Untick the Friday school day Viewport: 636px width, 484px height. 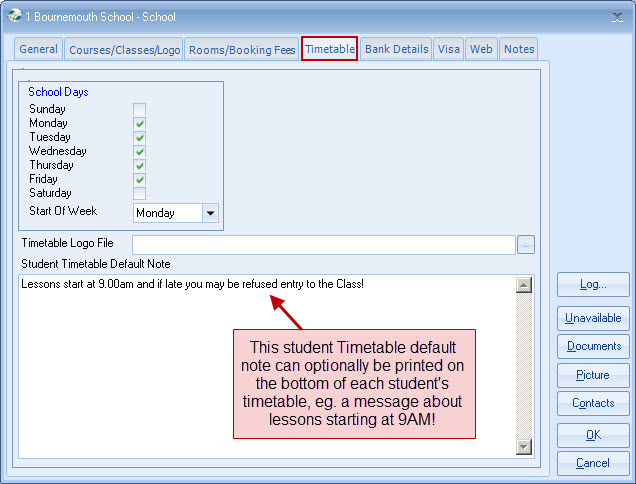(140, 179)
